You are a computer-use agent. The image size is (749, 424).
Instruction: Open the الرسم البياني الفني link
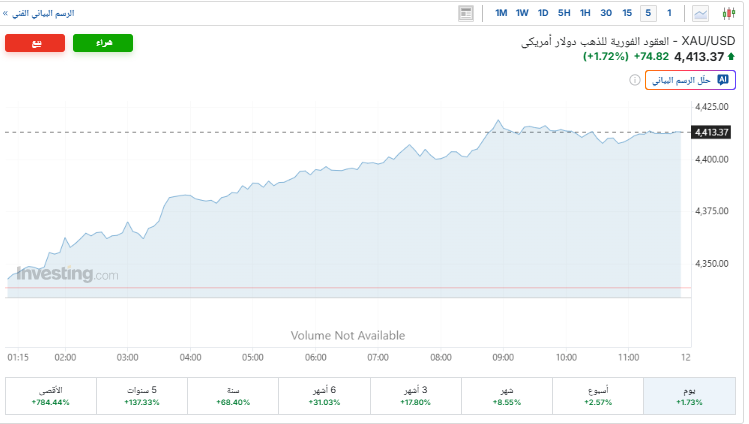click(x=40, y=13)
